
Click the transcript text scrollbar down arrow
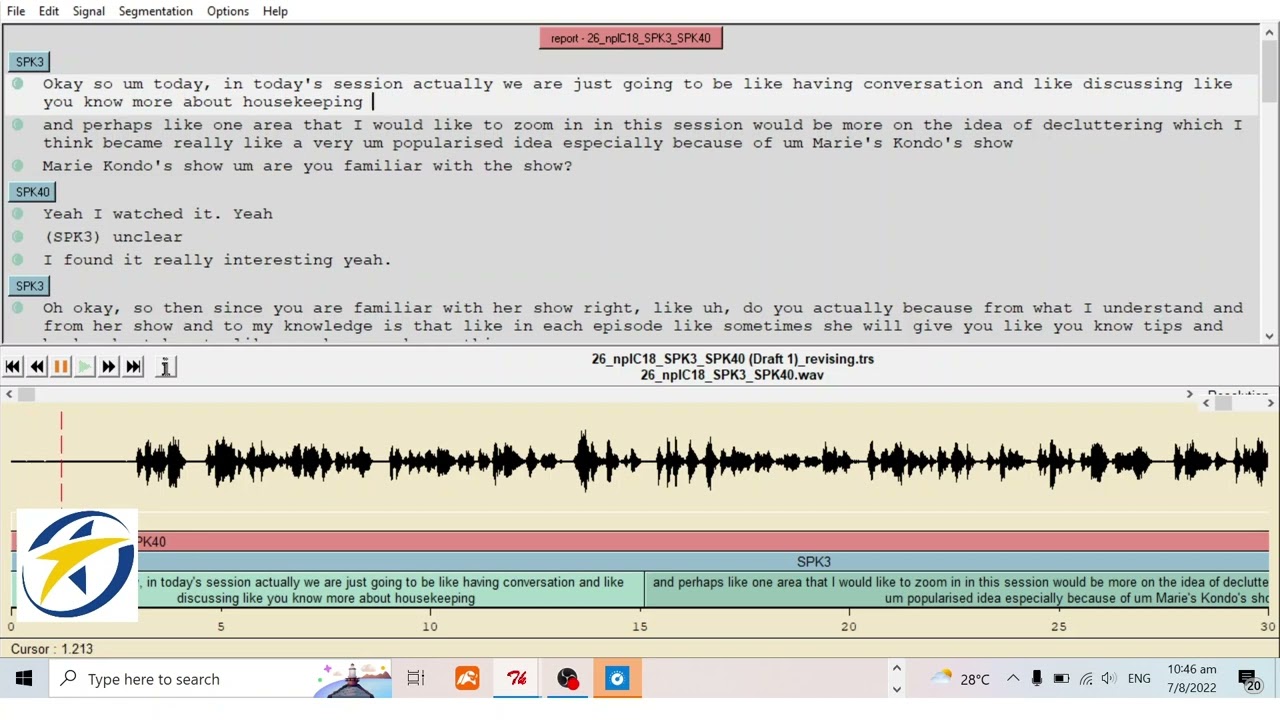coord(1270,337)
